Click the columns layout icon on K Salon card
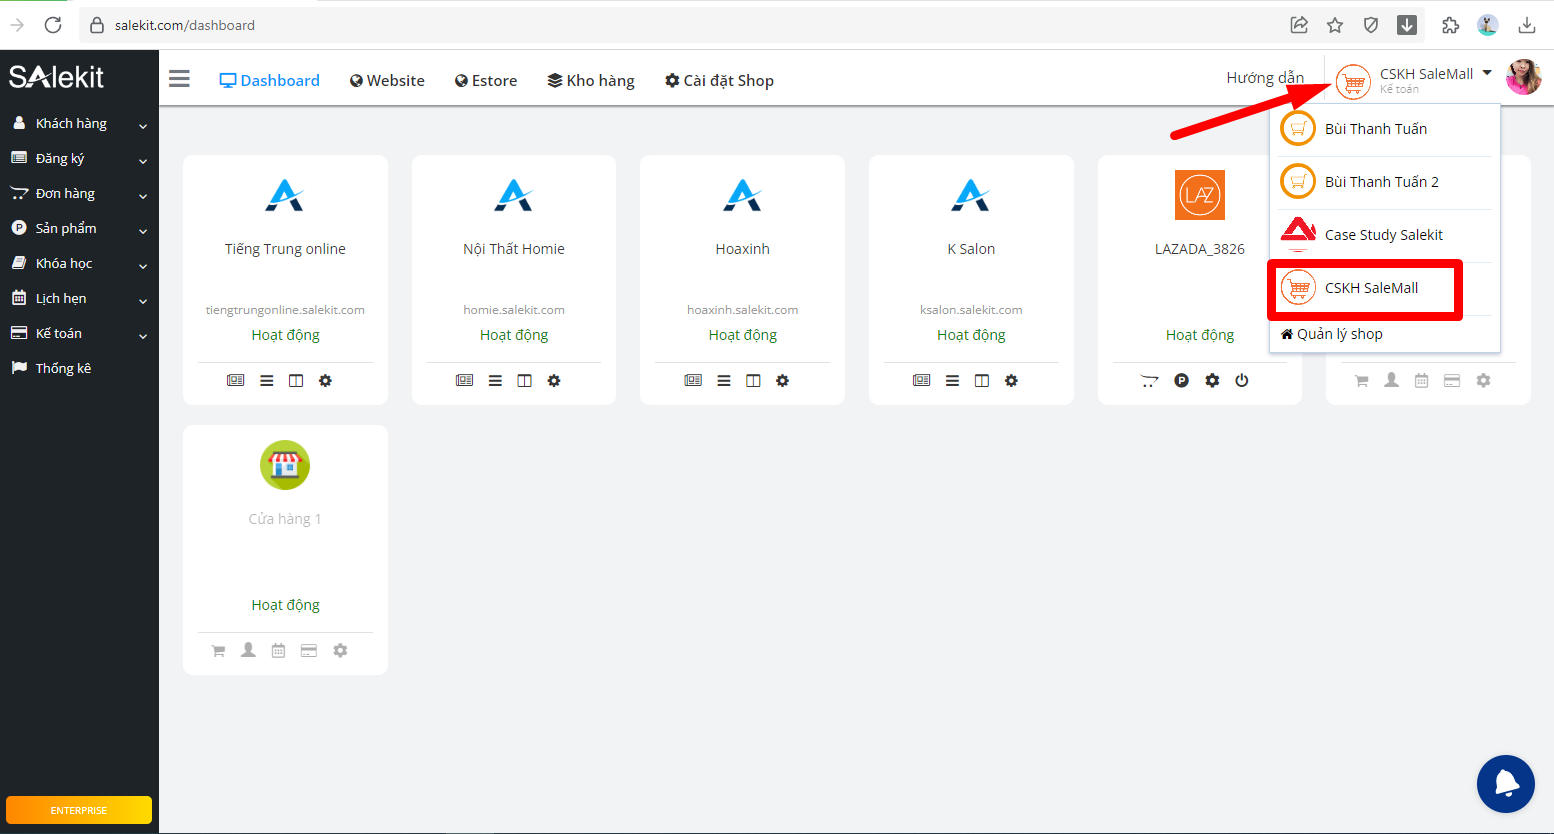The image size is (1554, 834). click(982, 380)
